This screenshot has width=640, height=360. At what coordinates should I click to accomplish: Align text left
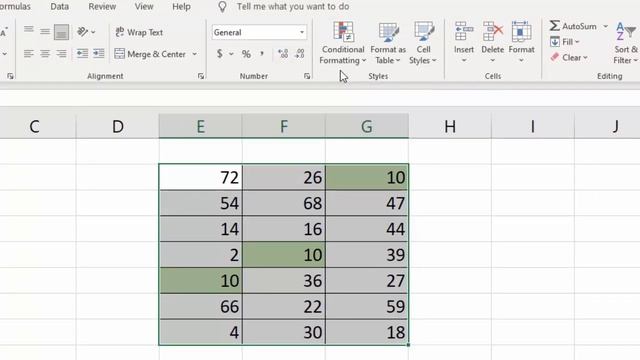(29, 53)
